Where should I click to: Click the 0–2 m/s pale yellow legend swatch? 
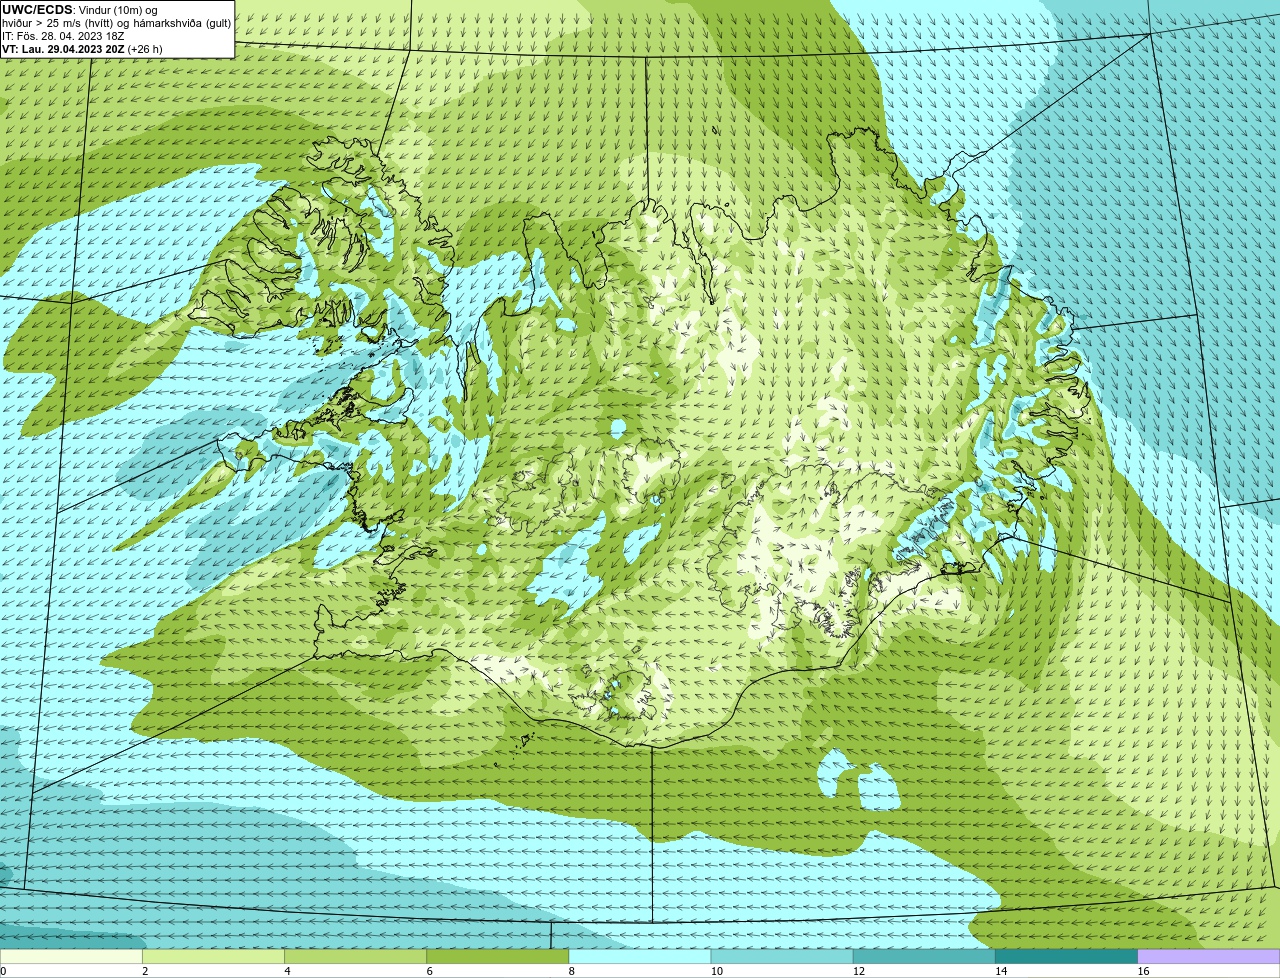71,957
